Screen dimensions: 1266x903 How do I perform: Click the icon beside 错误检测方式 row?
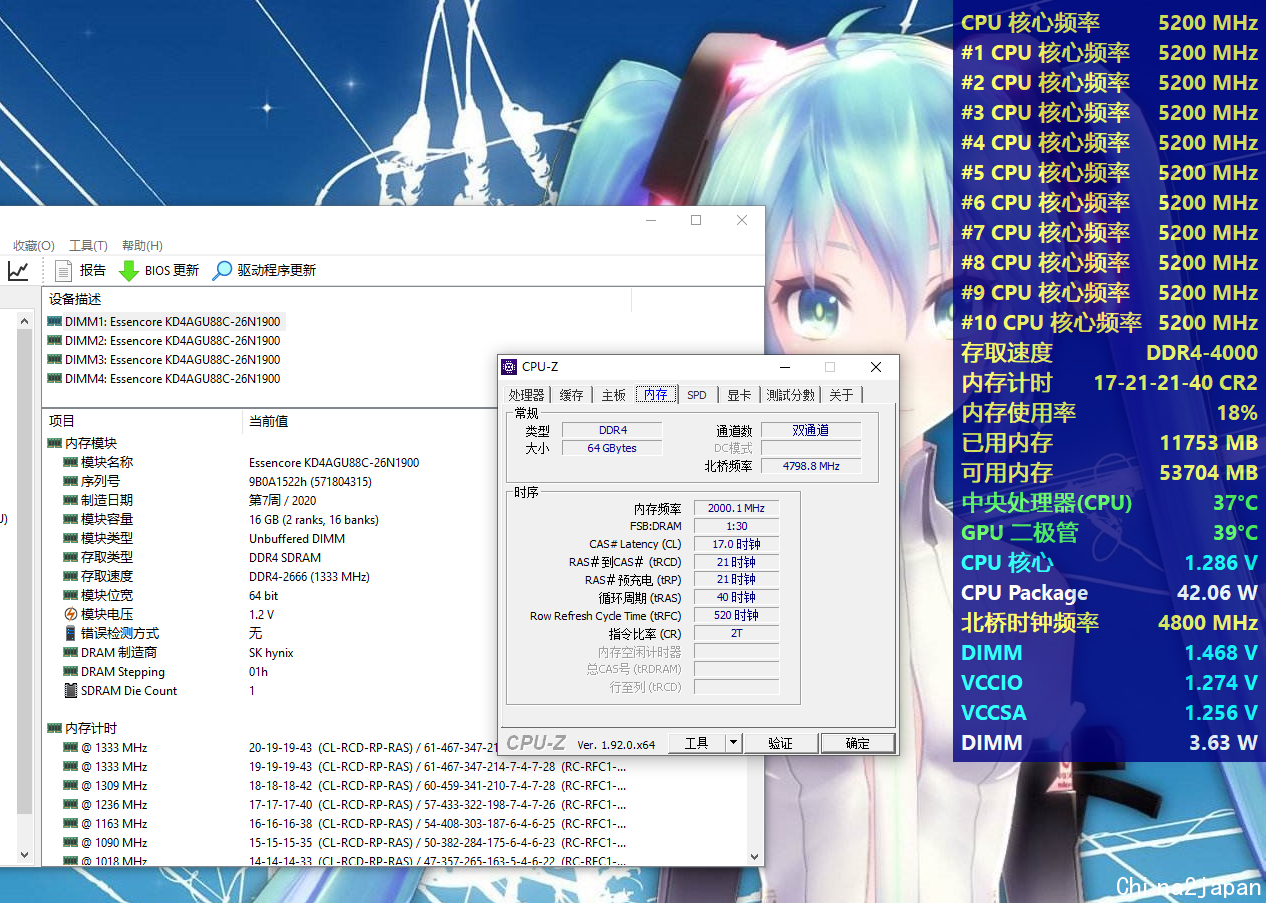(x=70, y=633)
